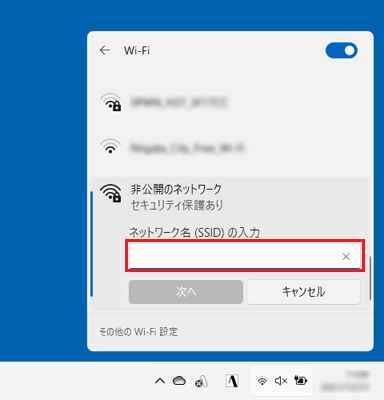Viewport: 384px width, 400px height.
Task: Show hidden tray icons chevron
Action: point(160,380)
